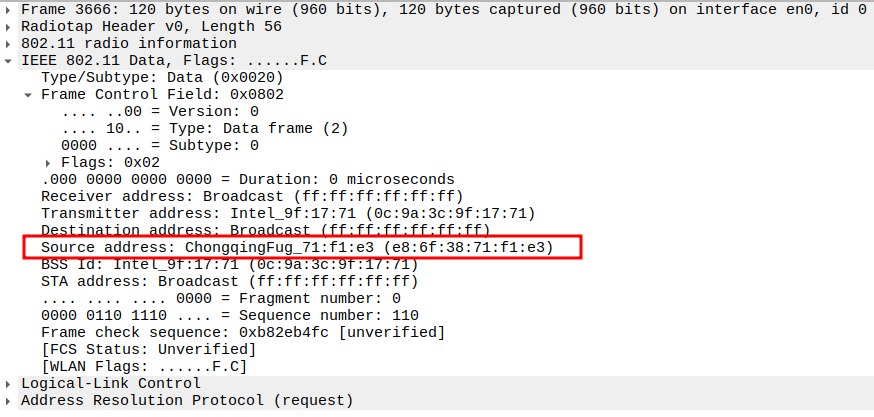This screenshot has width=874, height=417.
Task: Expand the Frame 3666 details
Action: [9, 9]
